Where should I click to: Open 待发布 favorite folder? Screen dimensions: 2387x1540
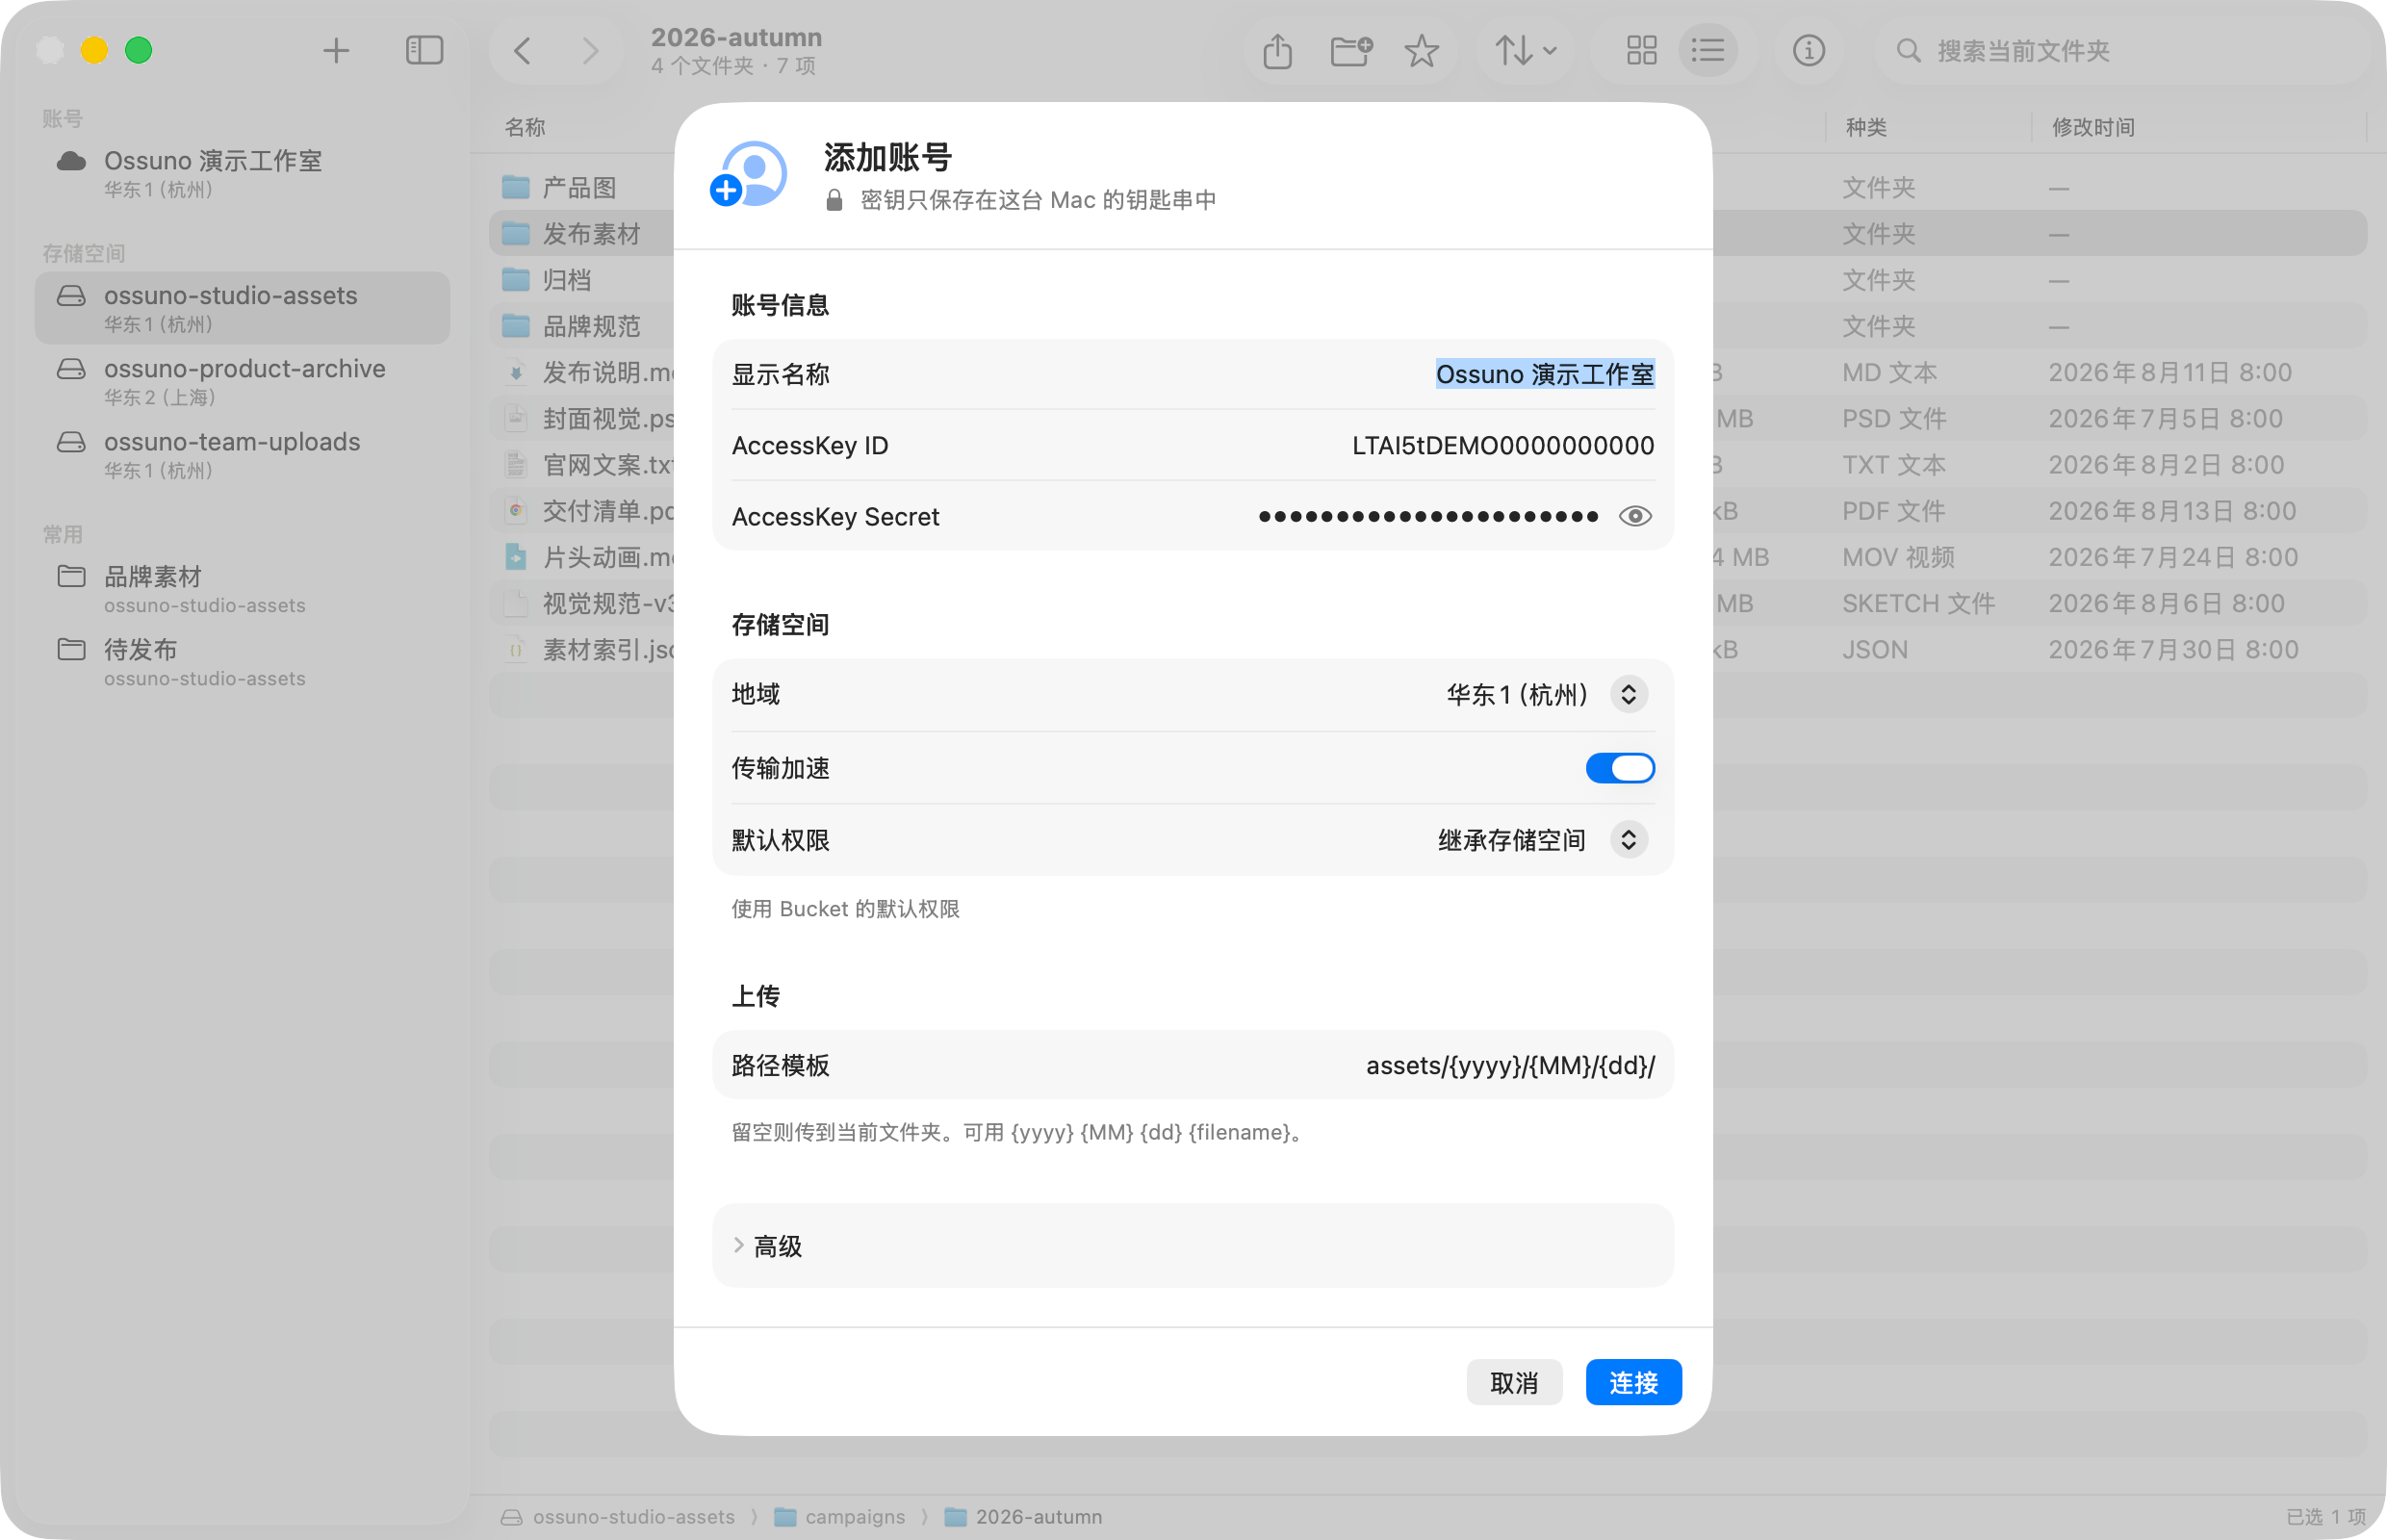point(242,662)
